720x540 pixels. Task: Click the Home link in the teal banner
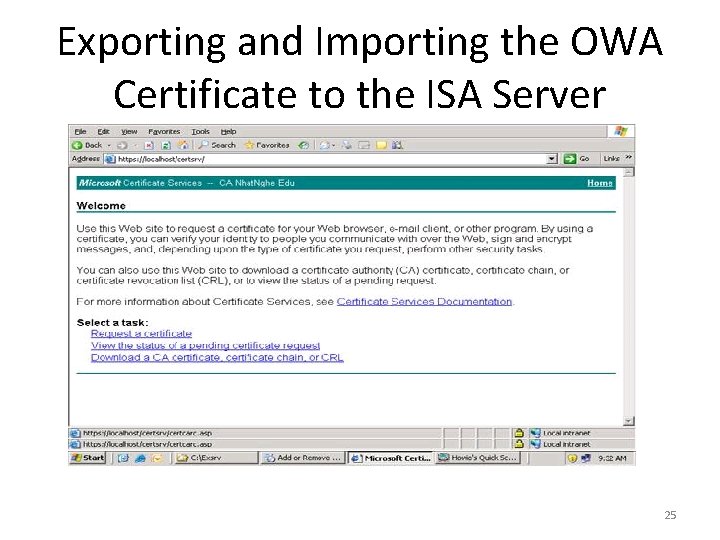coord(600,183)
